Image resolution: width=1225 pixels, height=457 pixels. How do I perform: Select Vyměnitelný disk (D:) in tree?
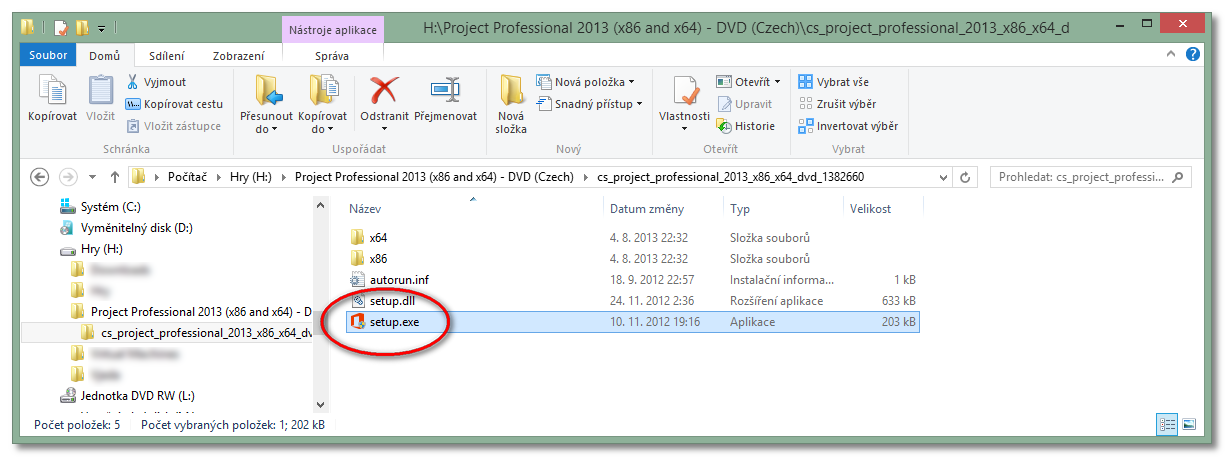click(125, 228)
